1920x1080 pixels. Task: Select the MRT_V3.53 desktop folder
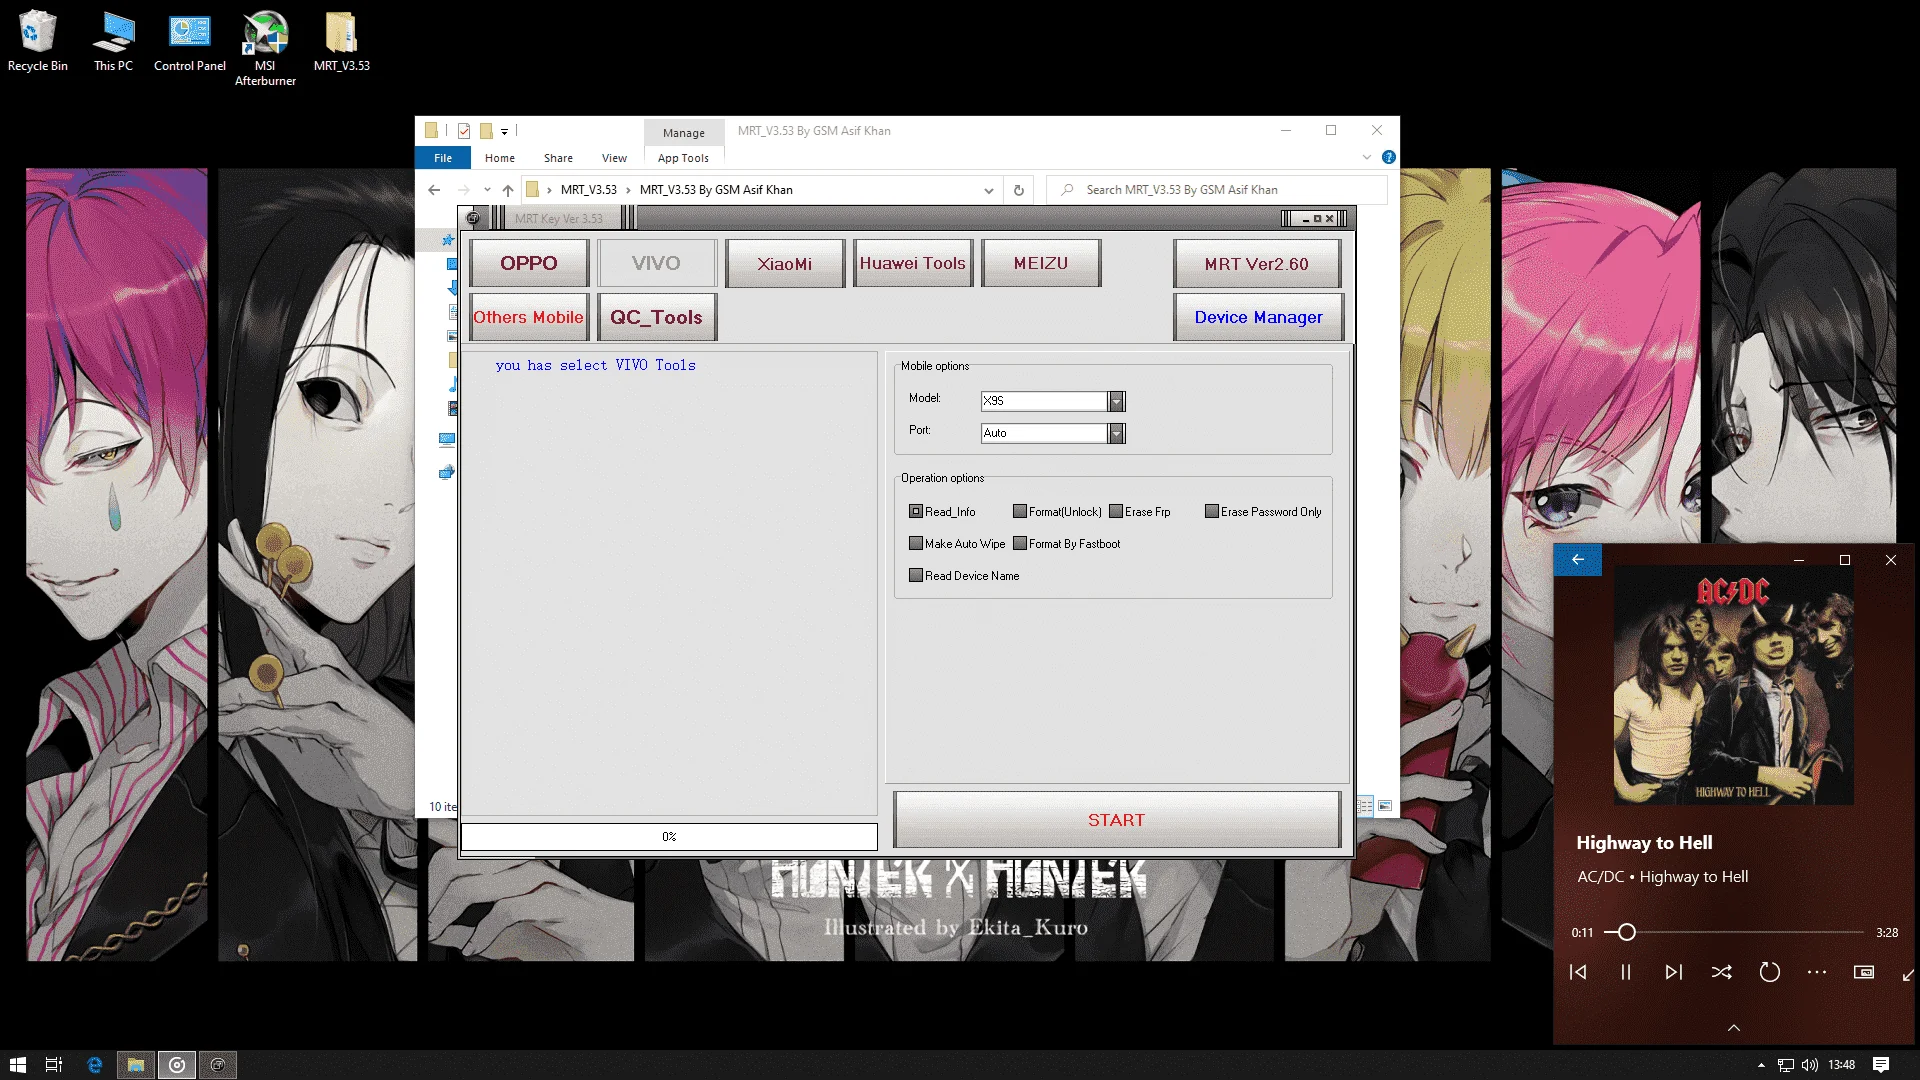tap(341, 42)
